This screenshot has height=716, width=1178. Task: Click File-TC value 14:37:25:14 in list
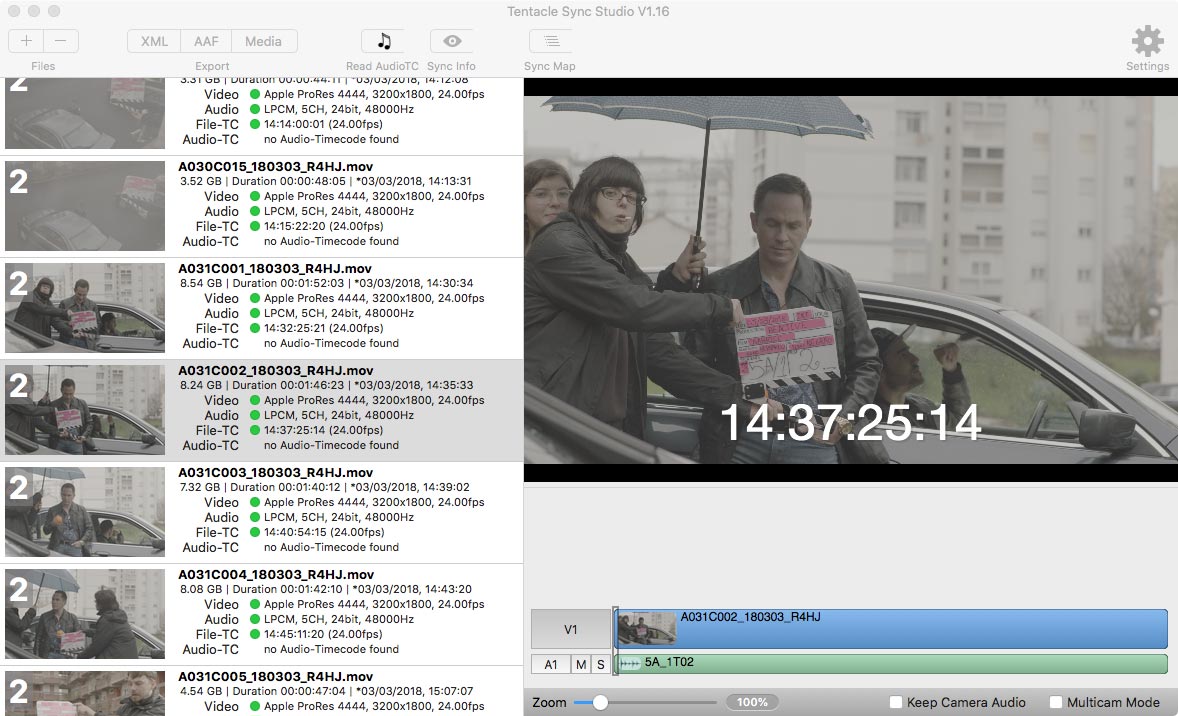[x=323, y=431]
